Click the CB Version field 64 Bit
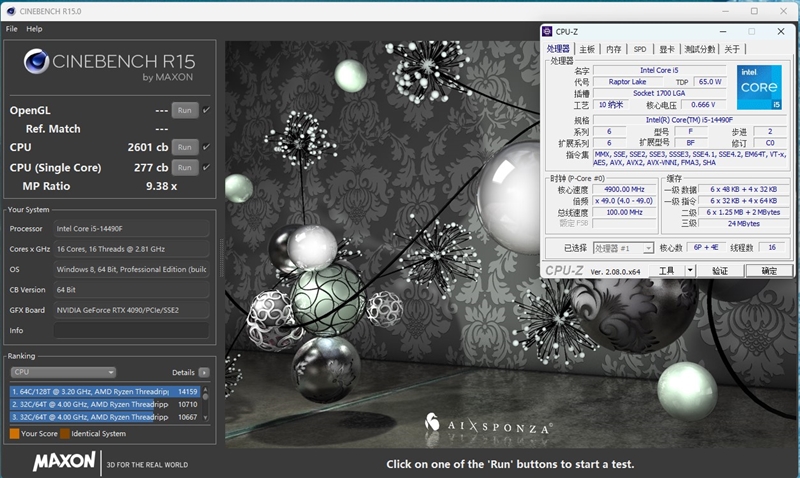Viewport: 800px width, 478px height. [x=132, y=289]
